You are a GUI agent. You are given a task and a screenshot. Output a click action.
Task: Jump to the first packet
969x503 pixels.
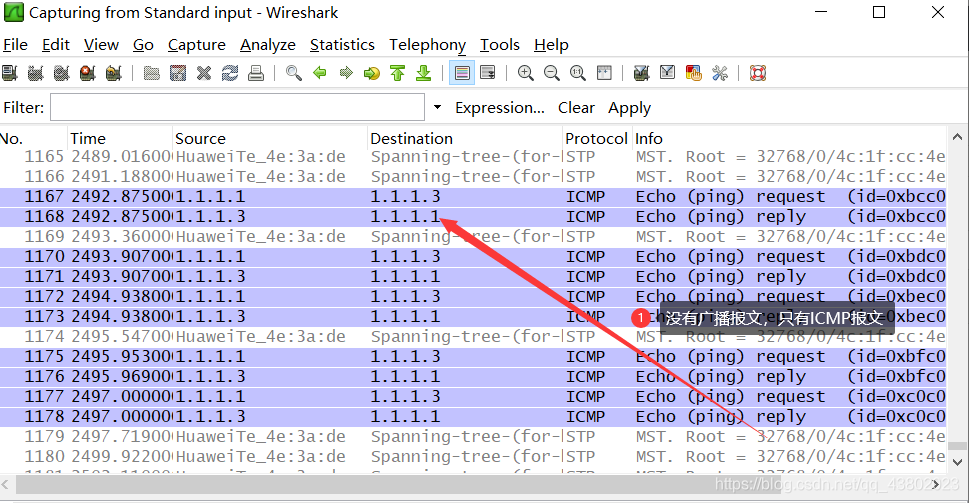(x=398, y=73)
